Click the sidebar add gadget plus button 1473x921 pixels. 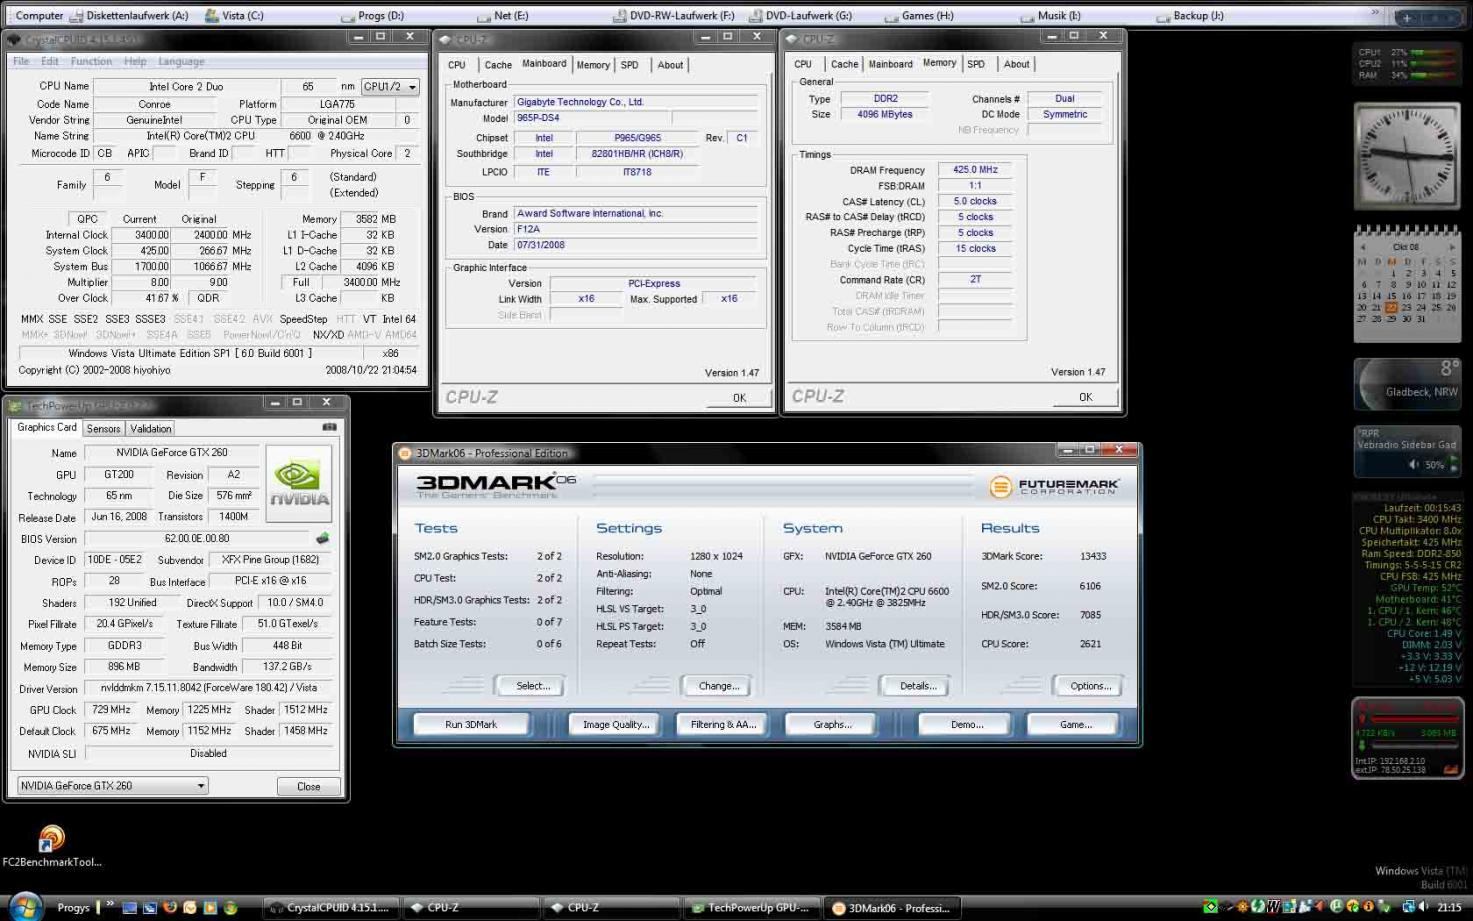pyautogui.click(x=1407, y=18)
